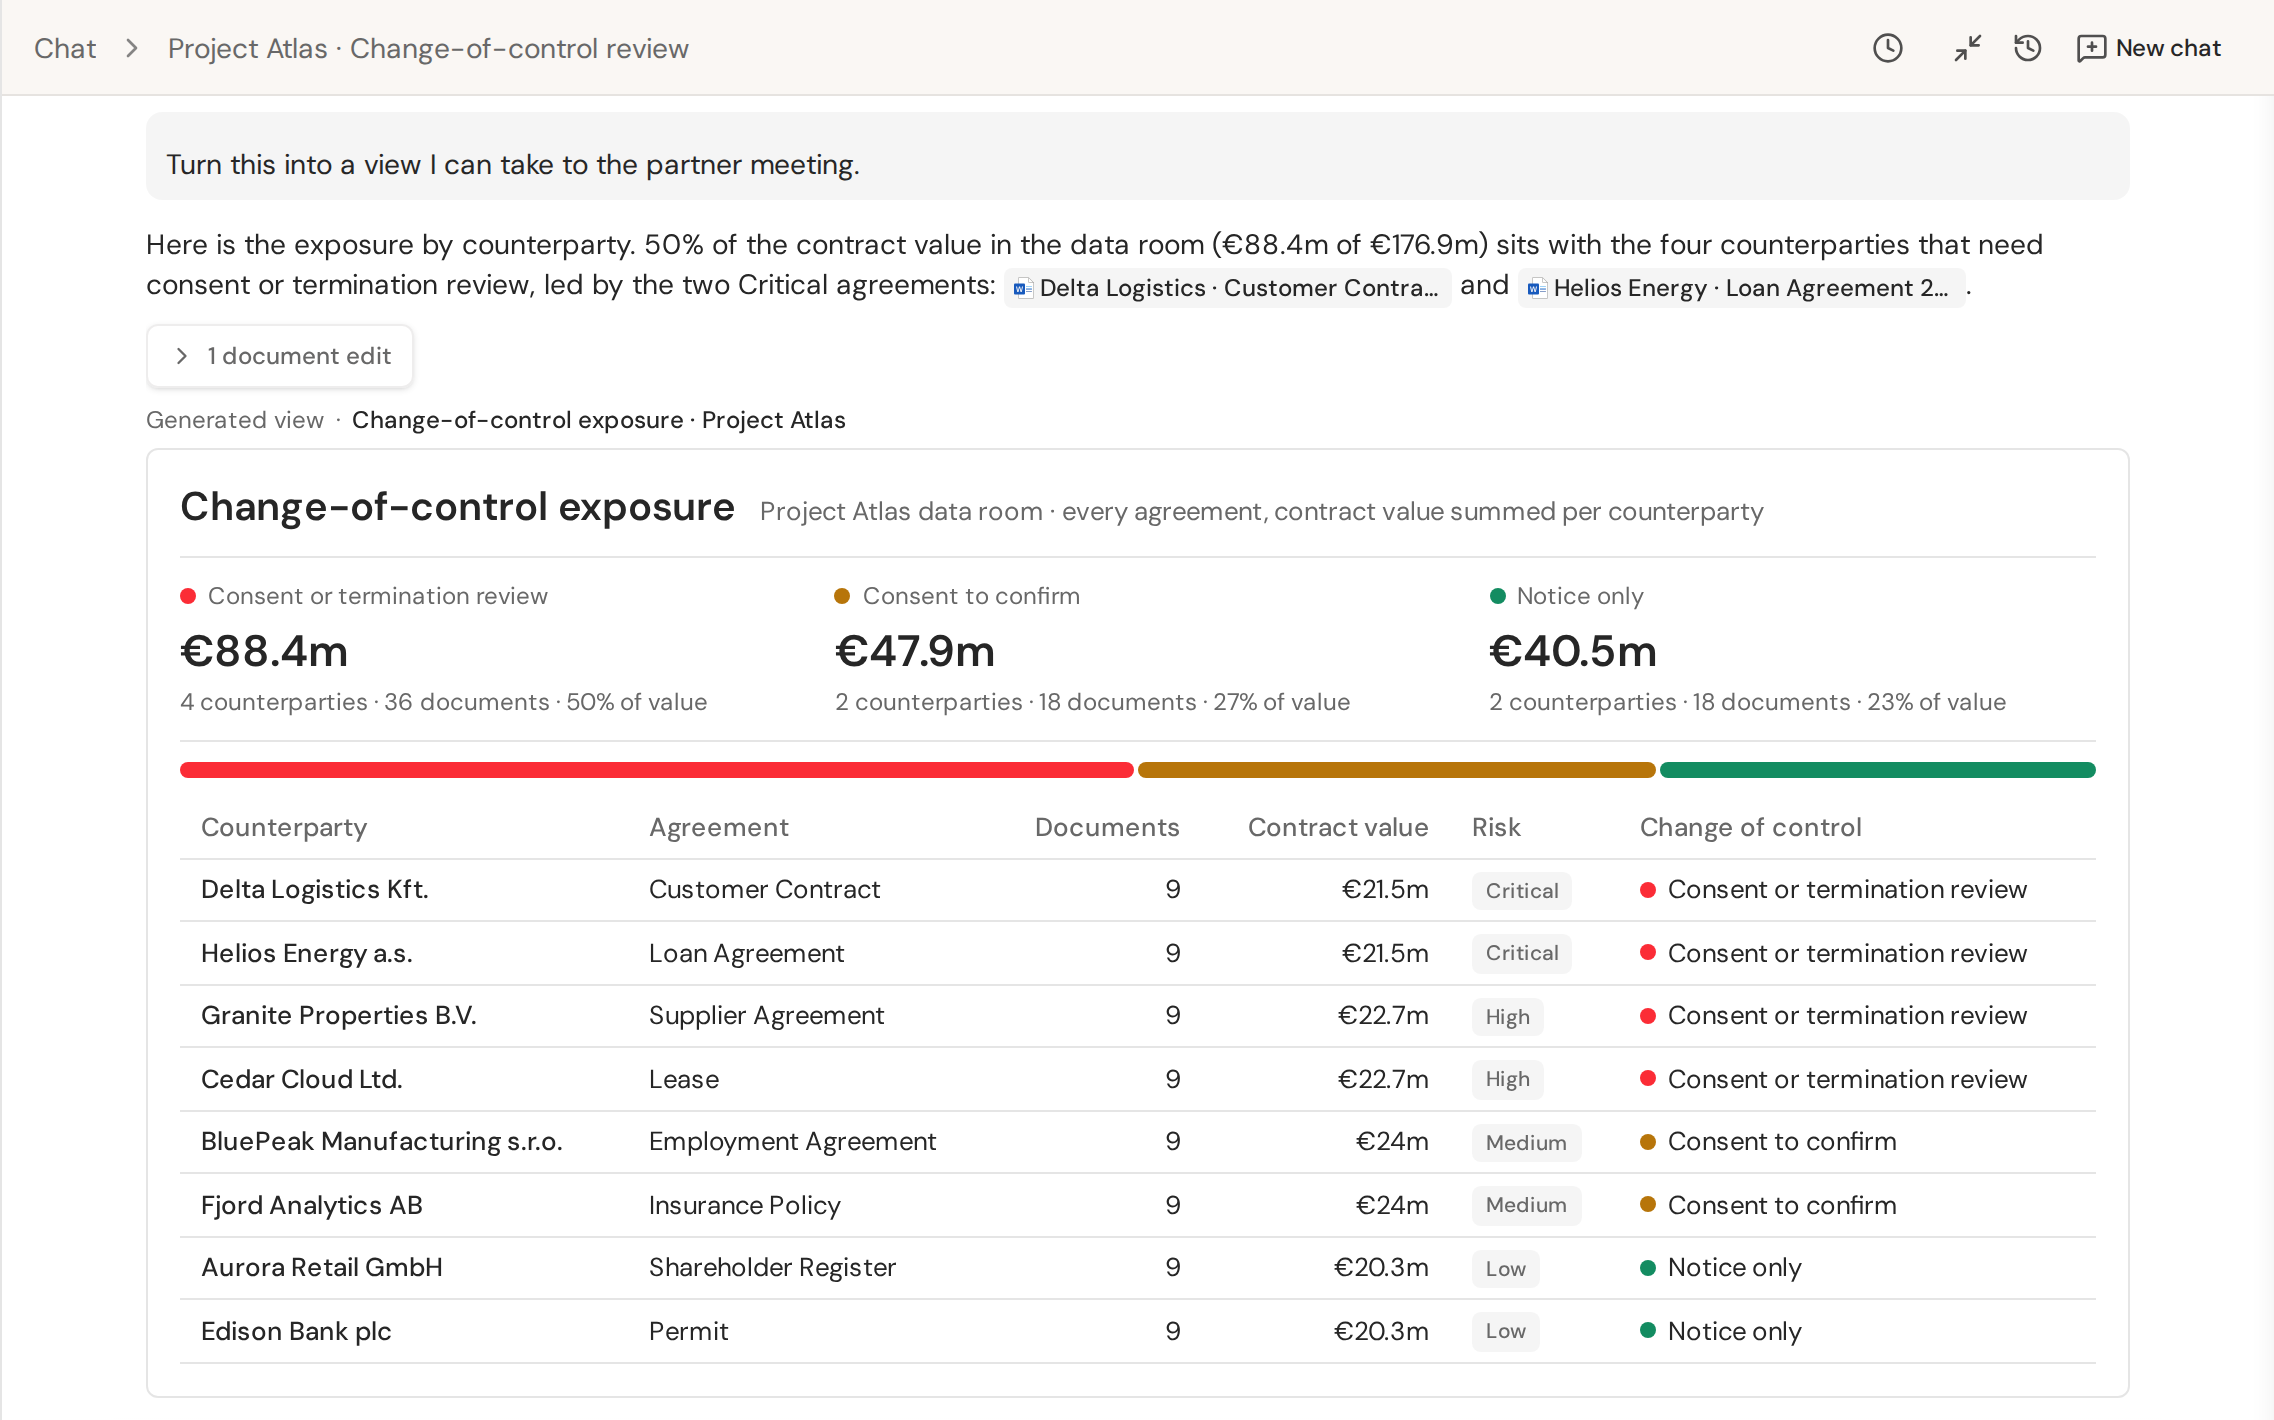Select Granite Properties B.V. counterparty

coord(339,1015)
